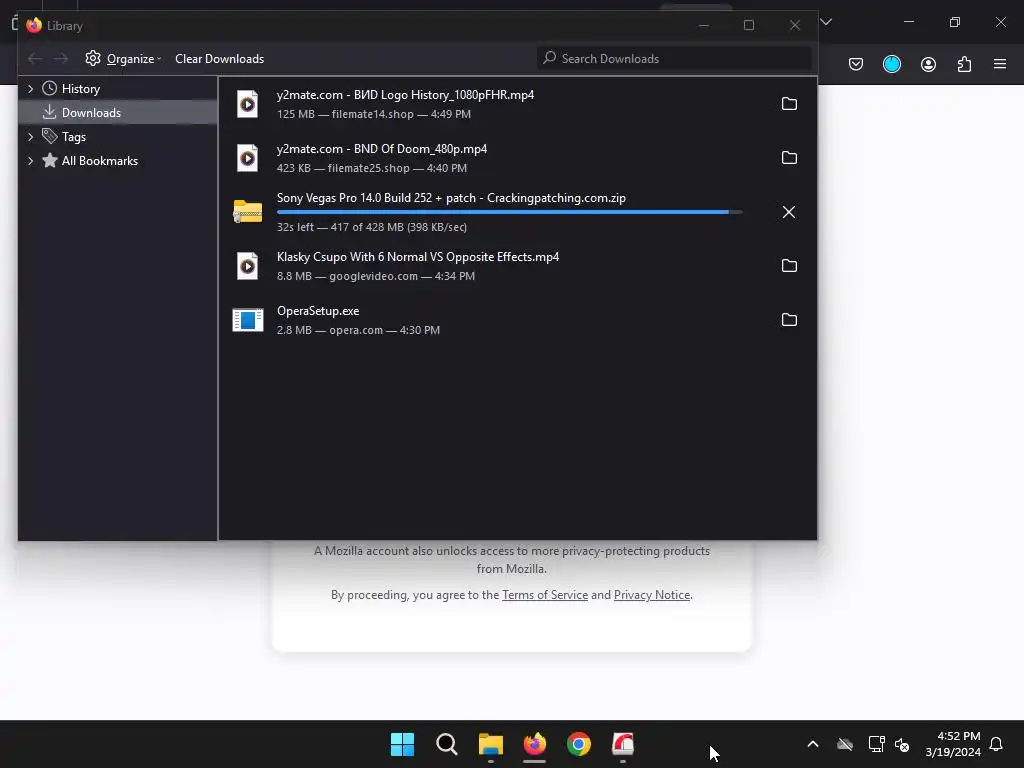Open the network status tray icon
Image resolution: width=1024 pixels, height=768 pixels.
point(876,744)
